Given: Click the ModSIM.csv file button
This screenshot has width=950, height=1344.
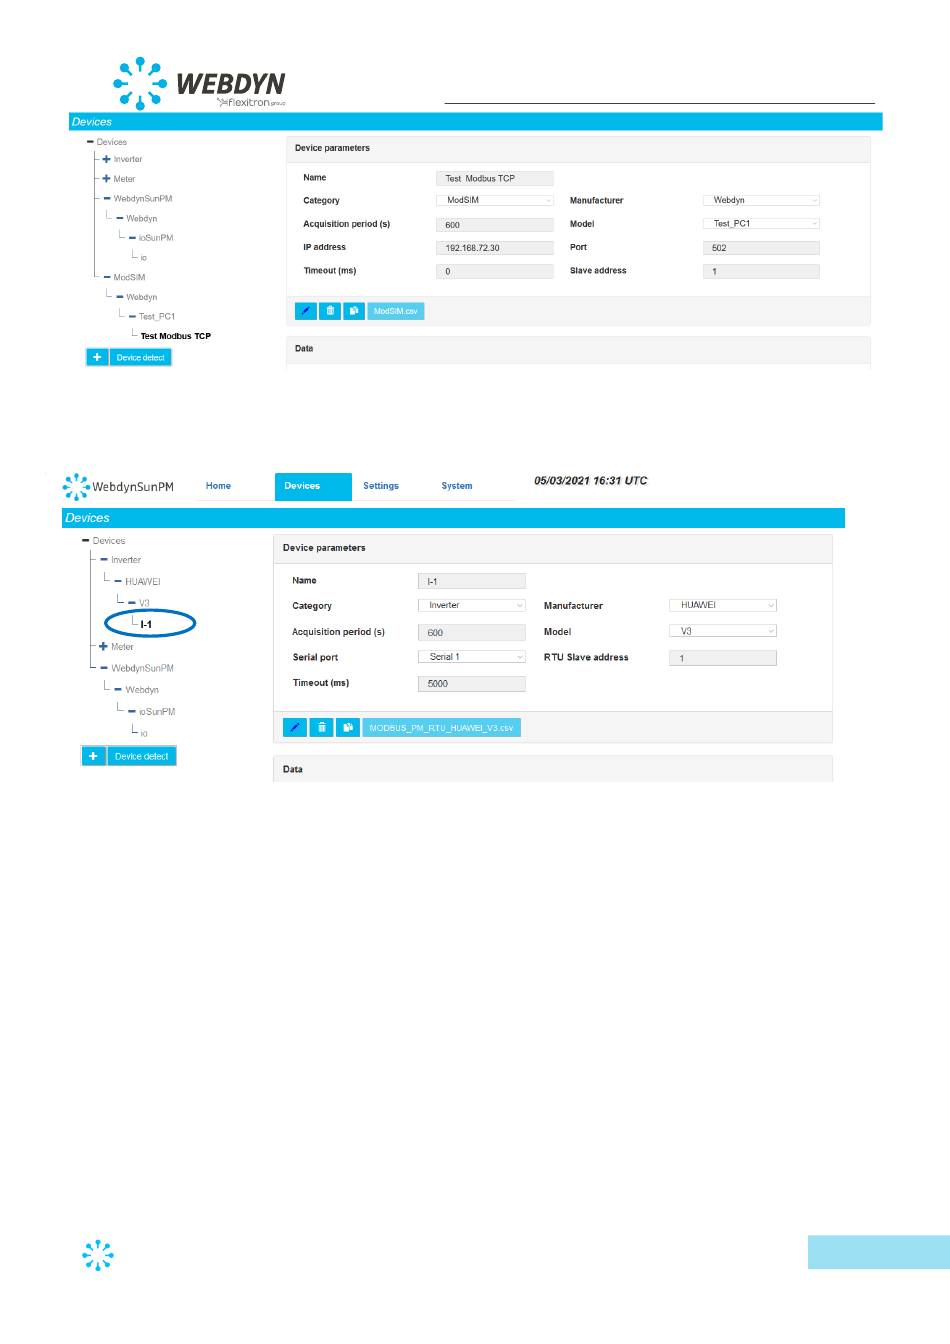Looking at the screenshot, I should coord(396,311).
